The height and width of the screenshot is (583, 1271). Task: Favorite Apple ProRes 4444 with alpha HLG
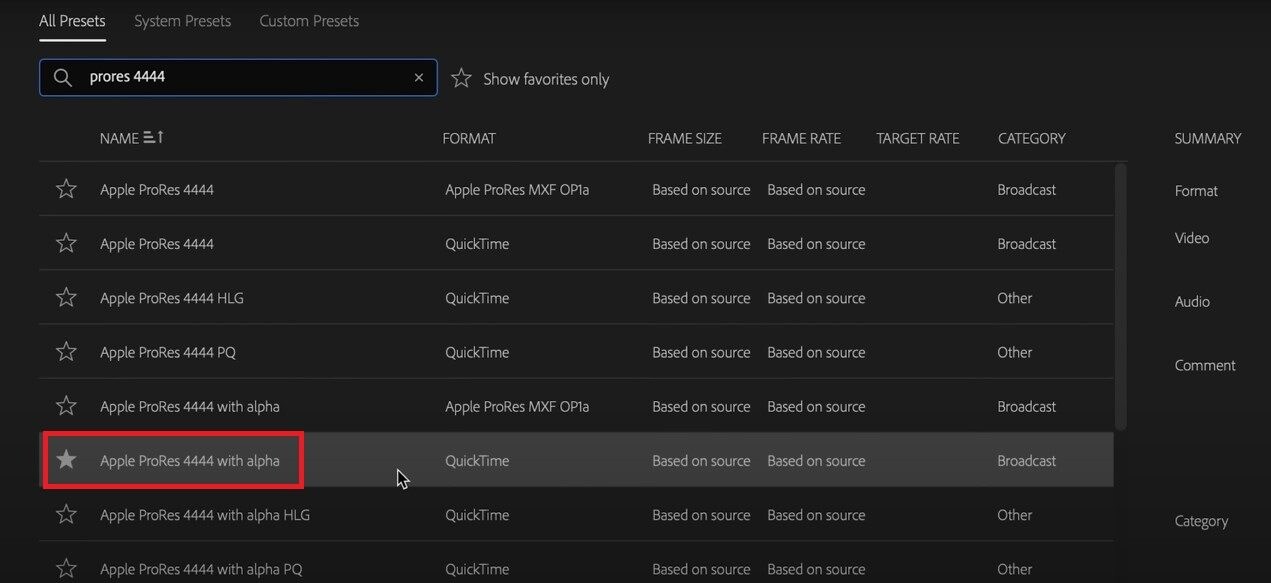66,514
